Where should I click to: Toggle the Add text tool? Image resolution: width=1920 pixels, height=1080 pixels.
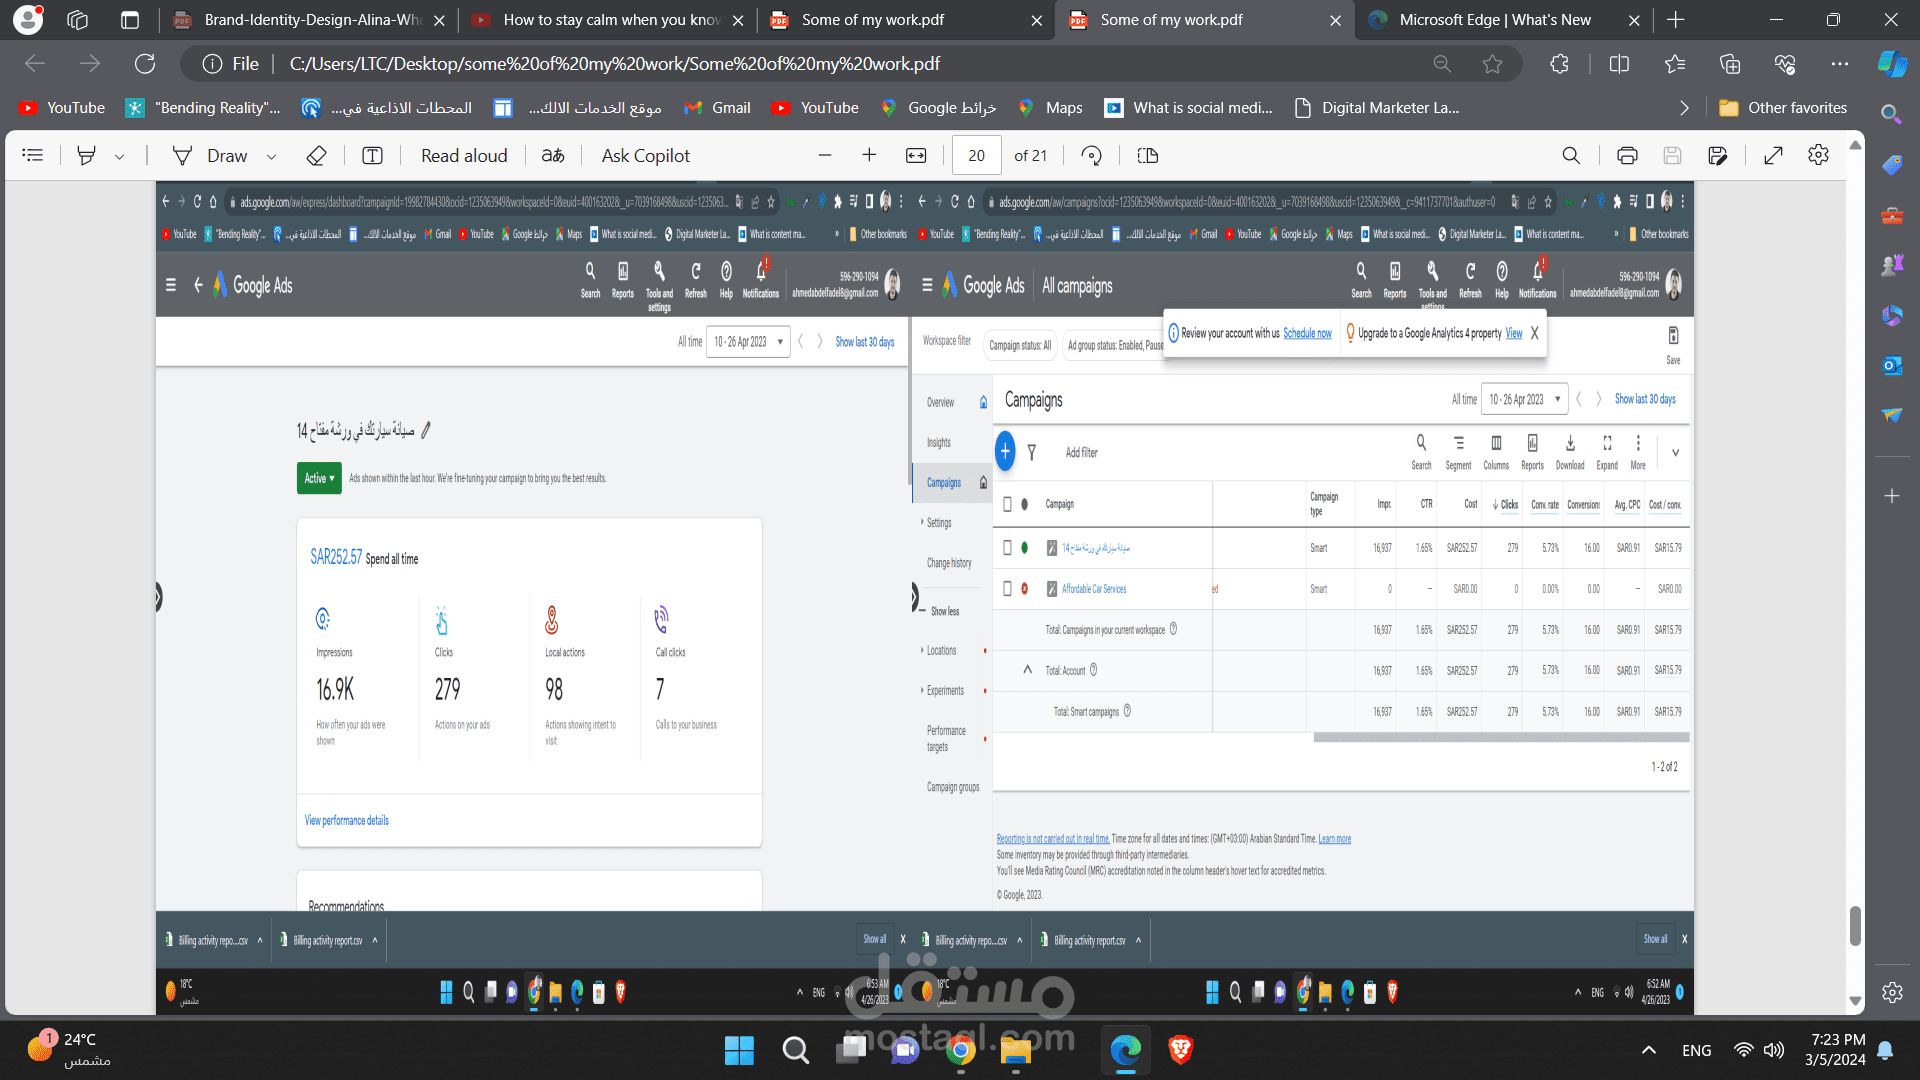tap(372, 155)
